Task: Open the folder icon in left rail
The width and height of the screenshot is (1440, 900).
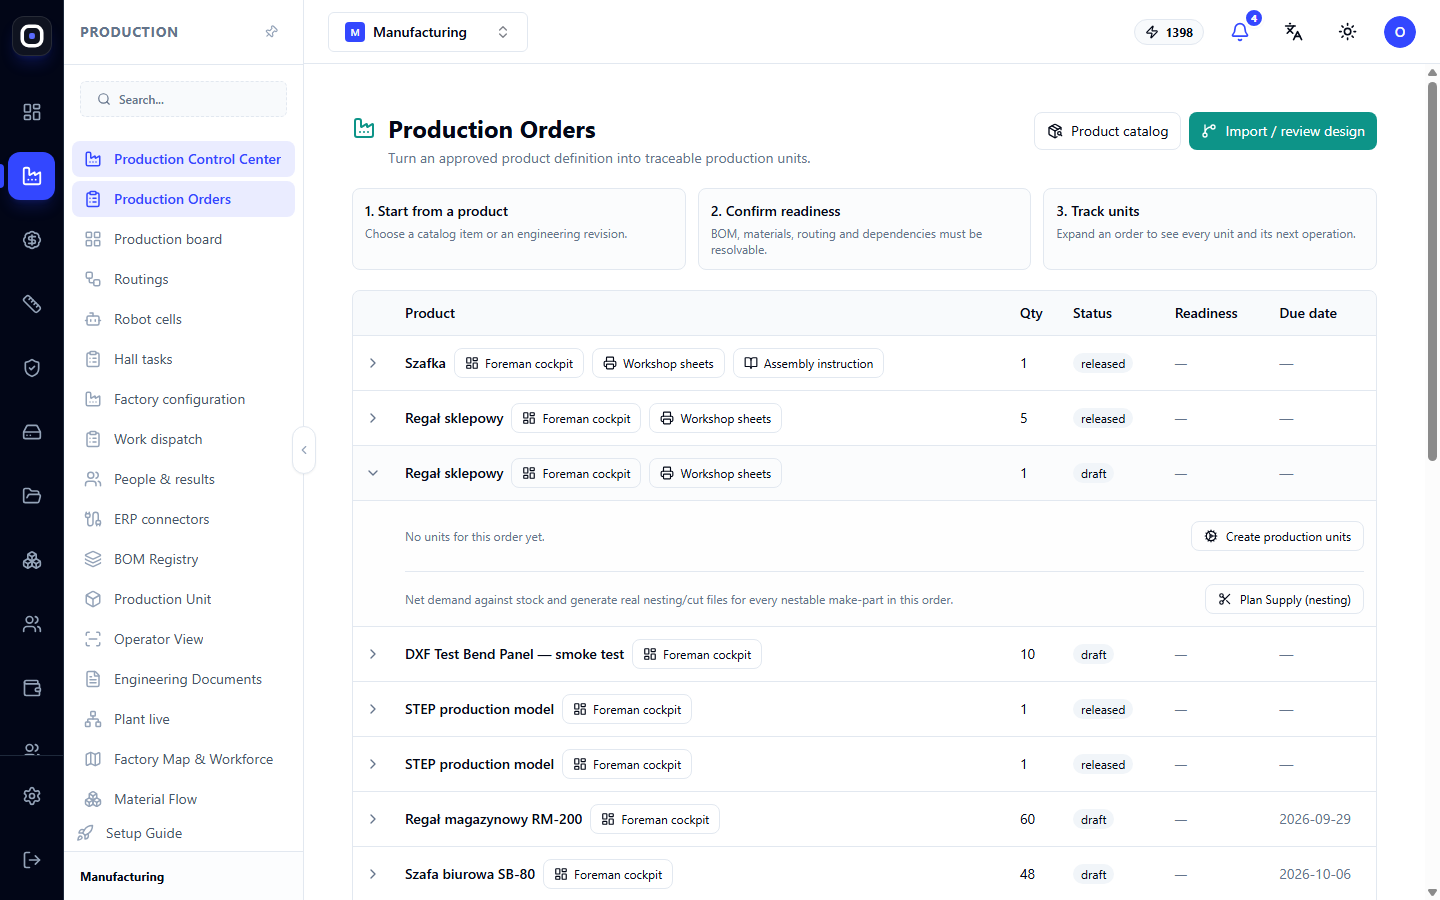Action: click(x=32, y=496)
